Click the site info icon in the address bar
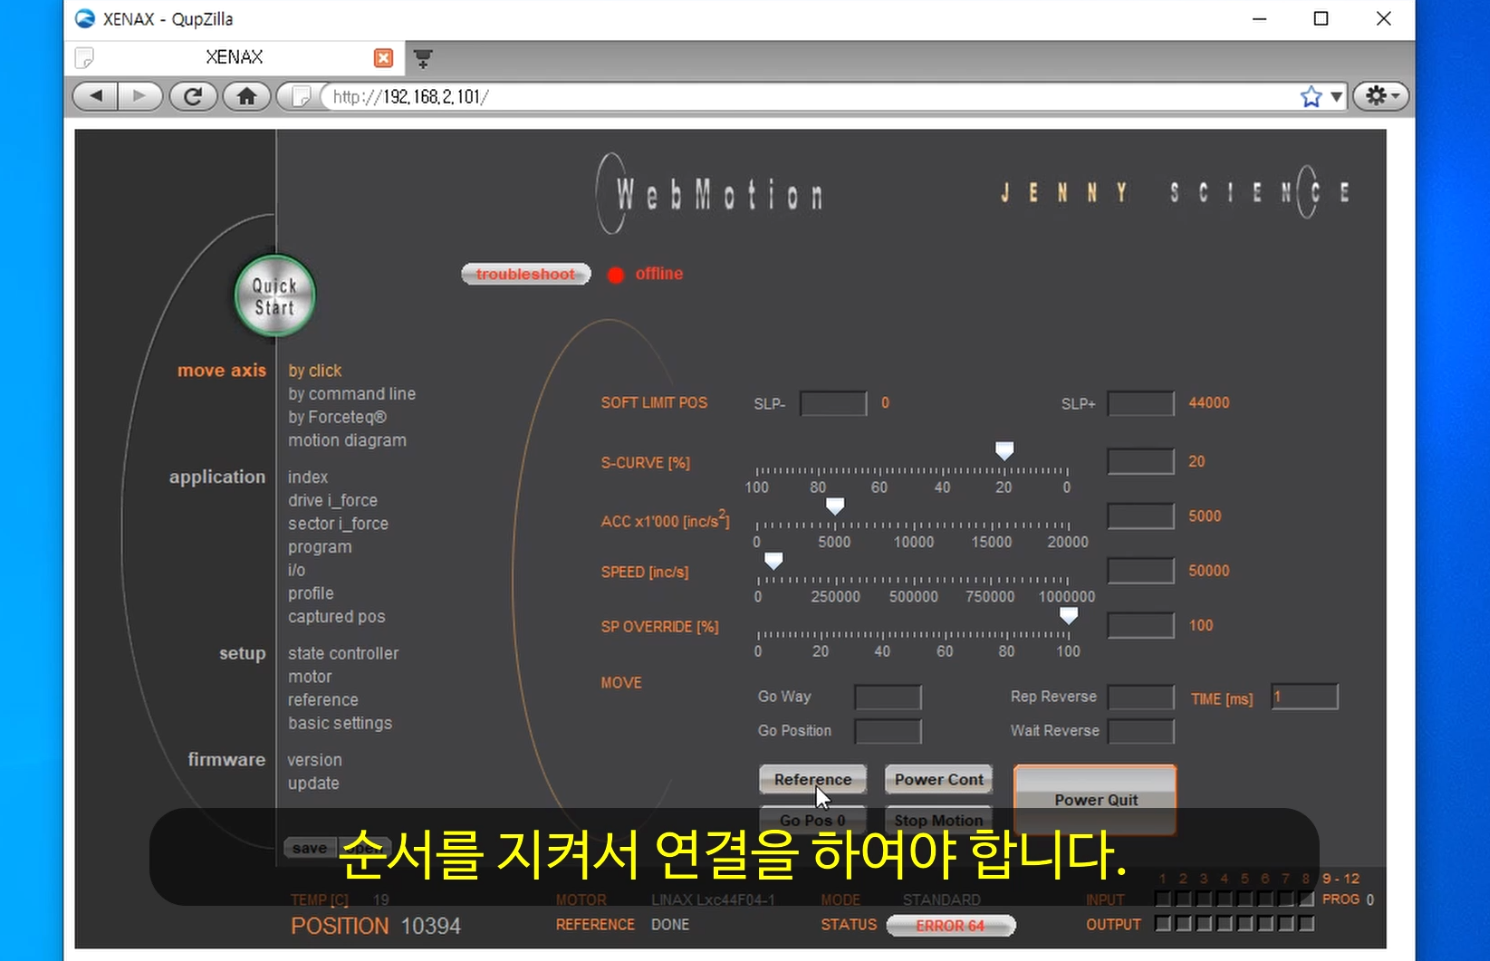 [299, 96]
